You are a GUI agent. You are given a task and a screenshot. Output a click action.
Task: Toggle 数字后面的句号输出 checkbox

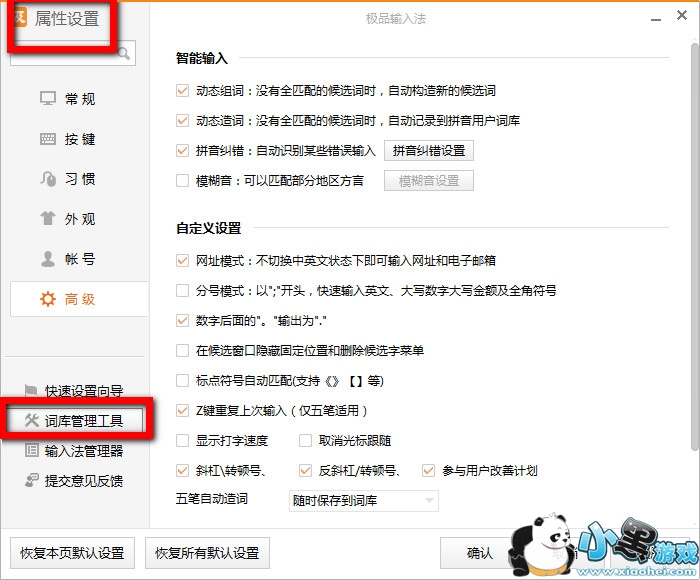pyautogui.click(x=182, y=321)
